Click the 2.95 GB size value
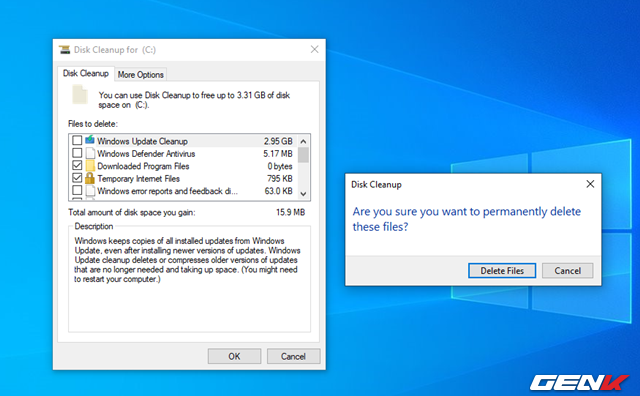This screenshot has height=396, width=640. click(278, 141)
